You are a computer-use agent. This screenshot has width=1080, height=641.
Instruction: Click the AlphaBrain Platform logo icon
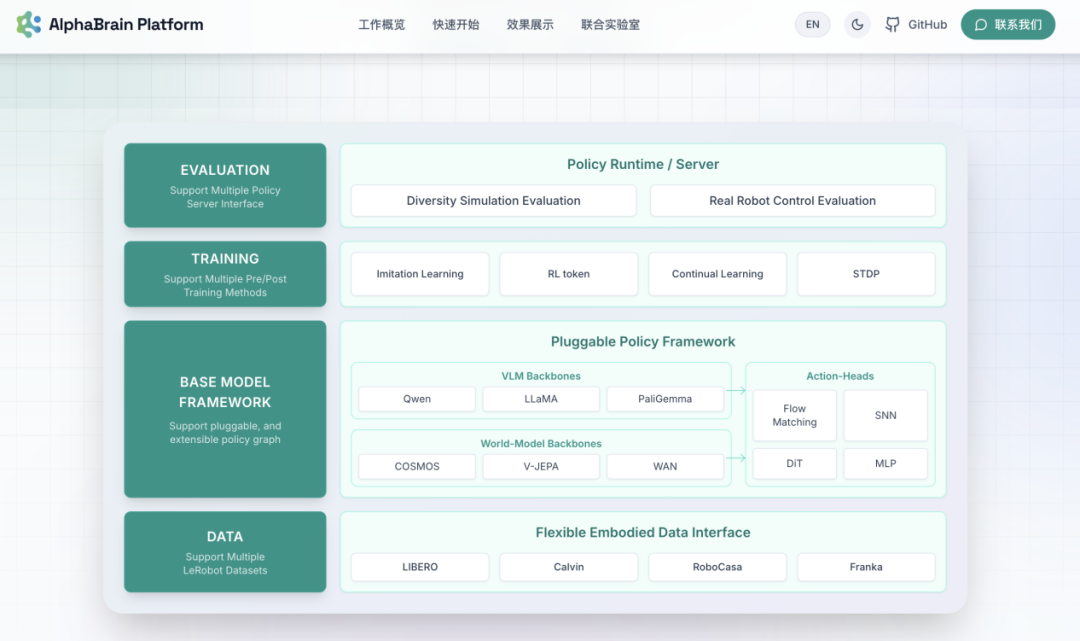(x=29, y=25)
